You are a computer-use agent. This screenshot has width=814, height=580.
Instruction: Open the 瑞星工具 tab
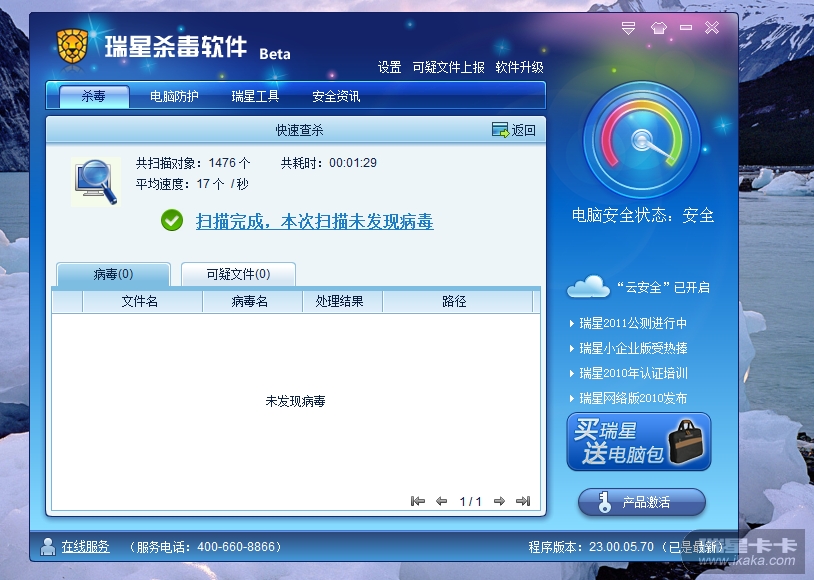click(x=255, y=96)
